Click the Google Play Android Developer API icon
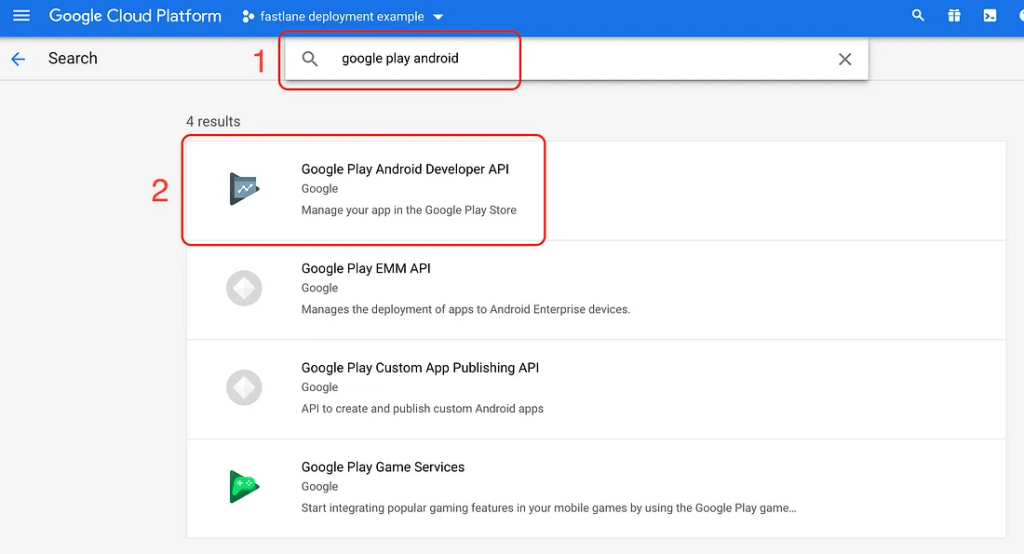This screenshot has width=1024, height=554. click(244, 189)
